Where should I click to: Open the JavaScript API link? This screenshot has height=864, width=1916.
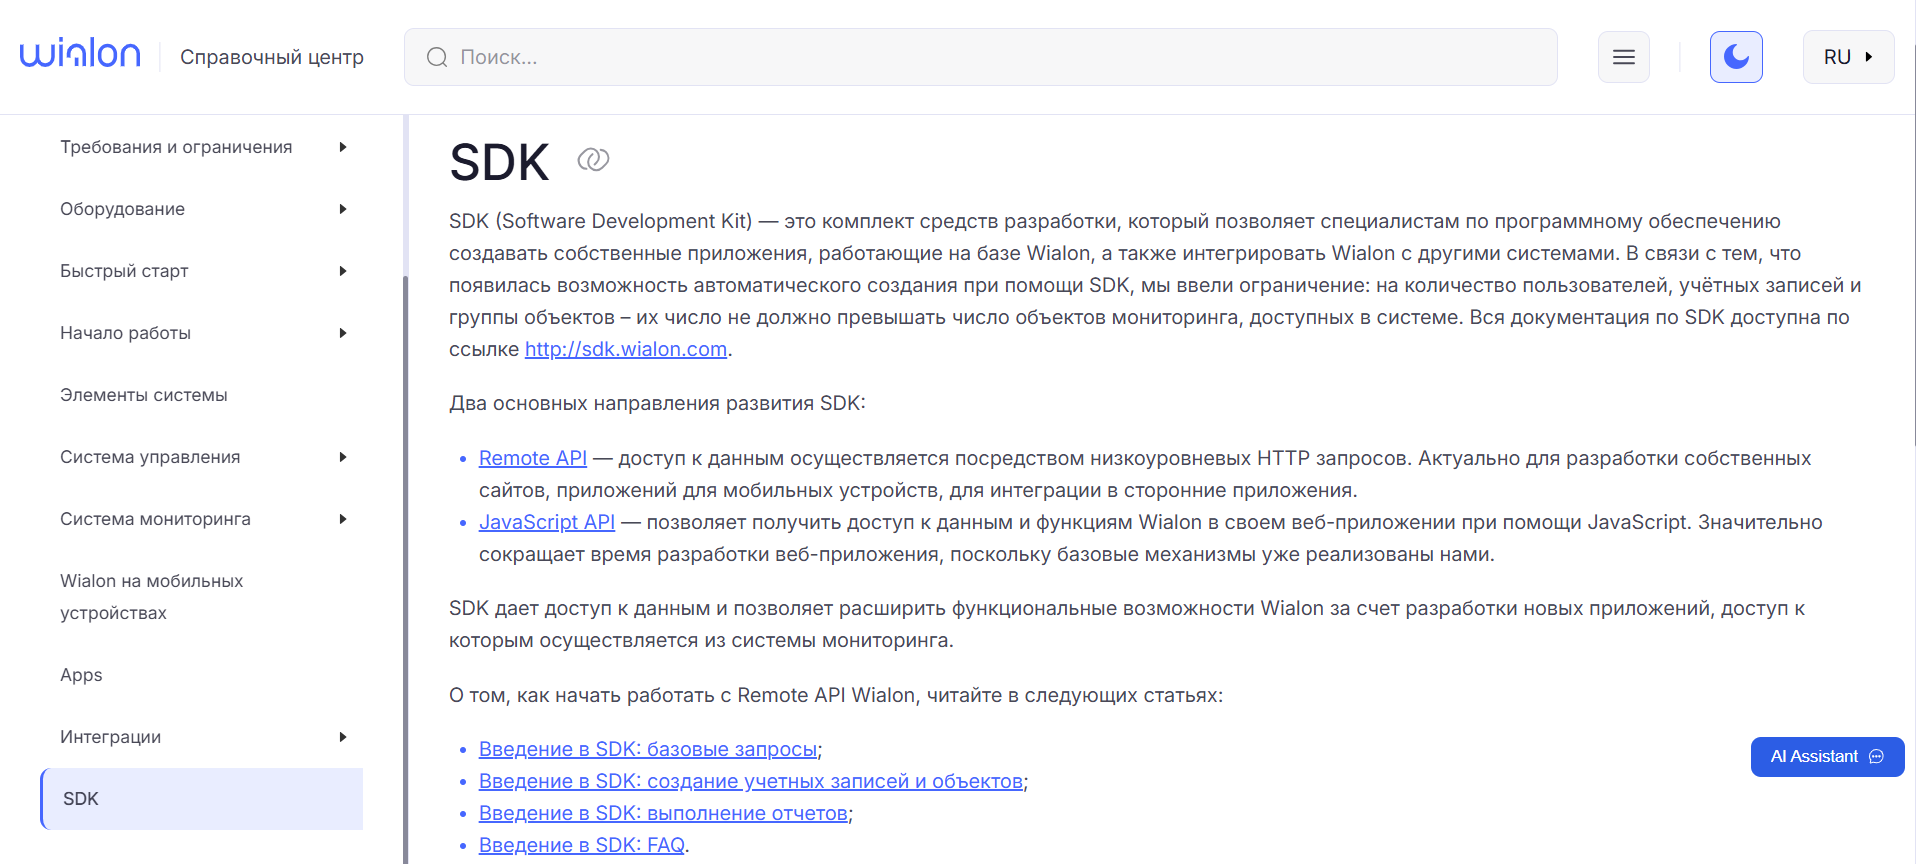coord(546,522)
